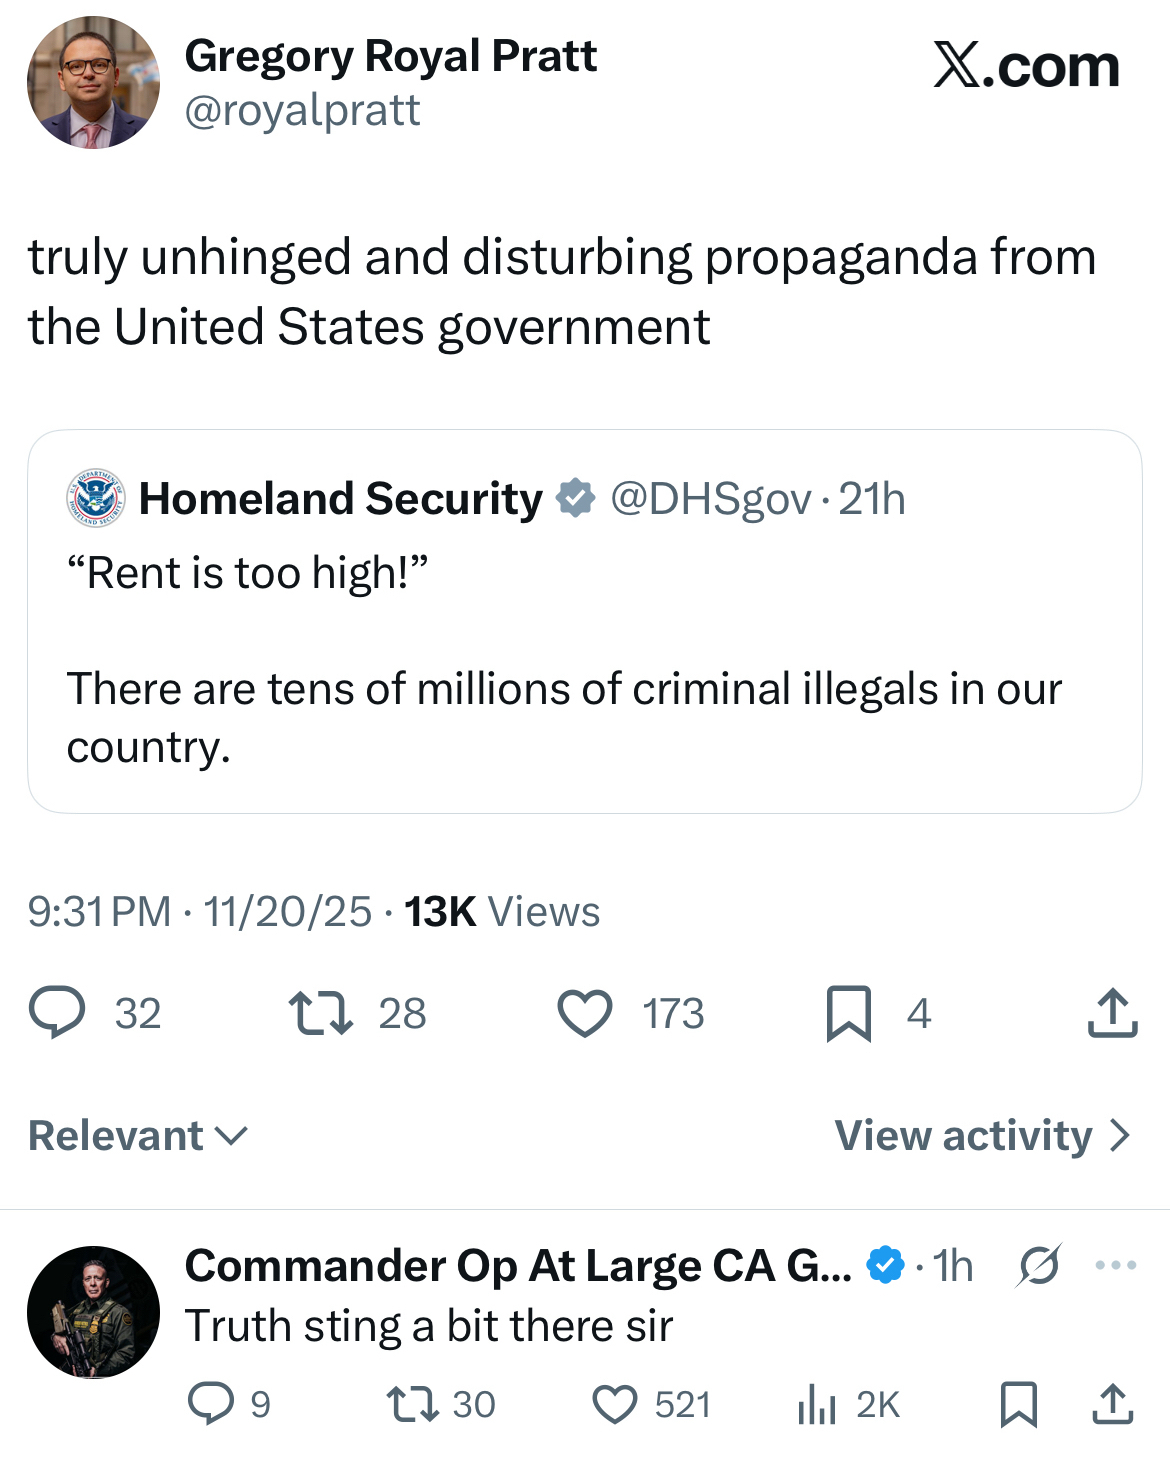Share the main post
The image size is (1170, 1460).
click(1112, 1013)
